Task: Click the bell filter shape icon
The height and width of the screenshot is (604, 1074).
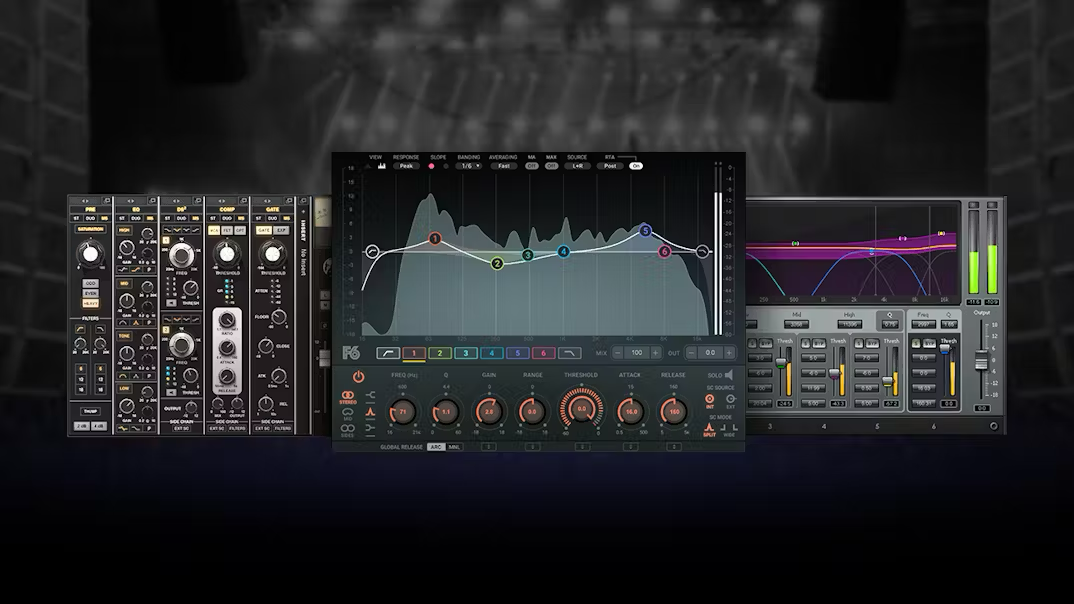Action: pyautogui.click(x=371, y=411)
